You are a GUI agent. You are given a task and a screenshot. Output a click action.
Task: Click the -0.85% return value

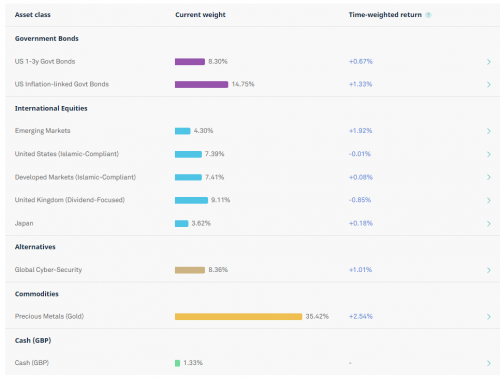(360, 200)
